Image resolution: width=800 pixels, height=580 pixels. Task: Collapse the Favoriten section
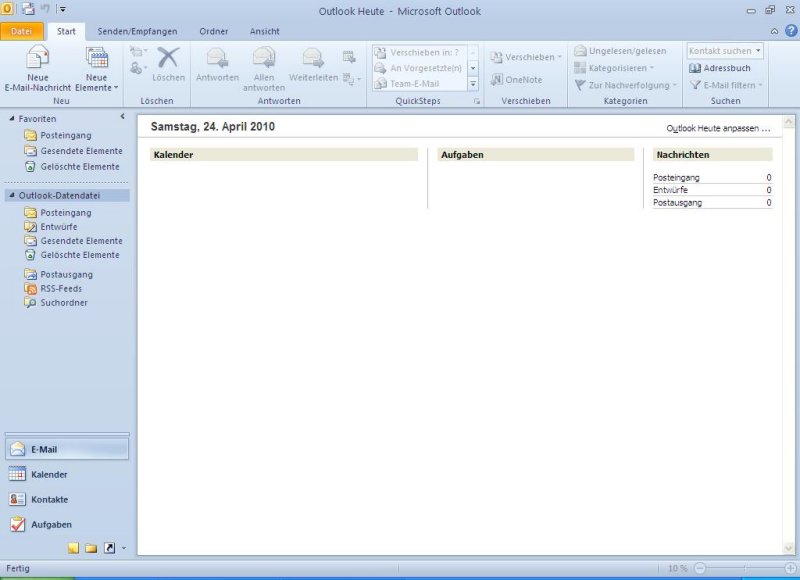[x=11, y=119]
